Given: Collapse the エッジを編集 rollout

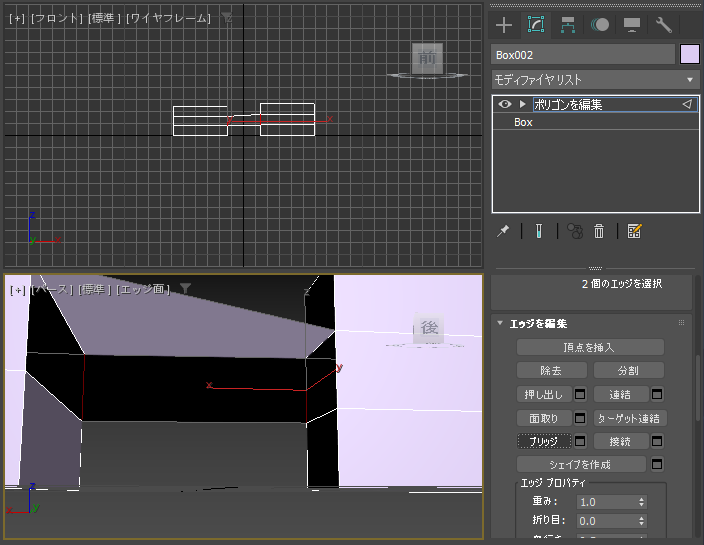Looking at the screenshot, I should 500,323.
